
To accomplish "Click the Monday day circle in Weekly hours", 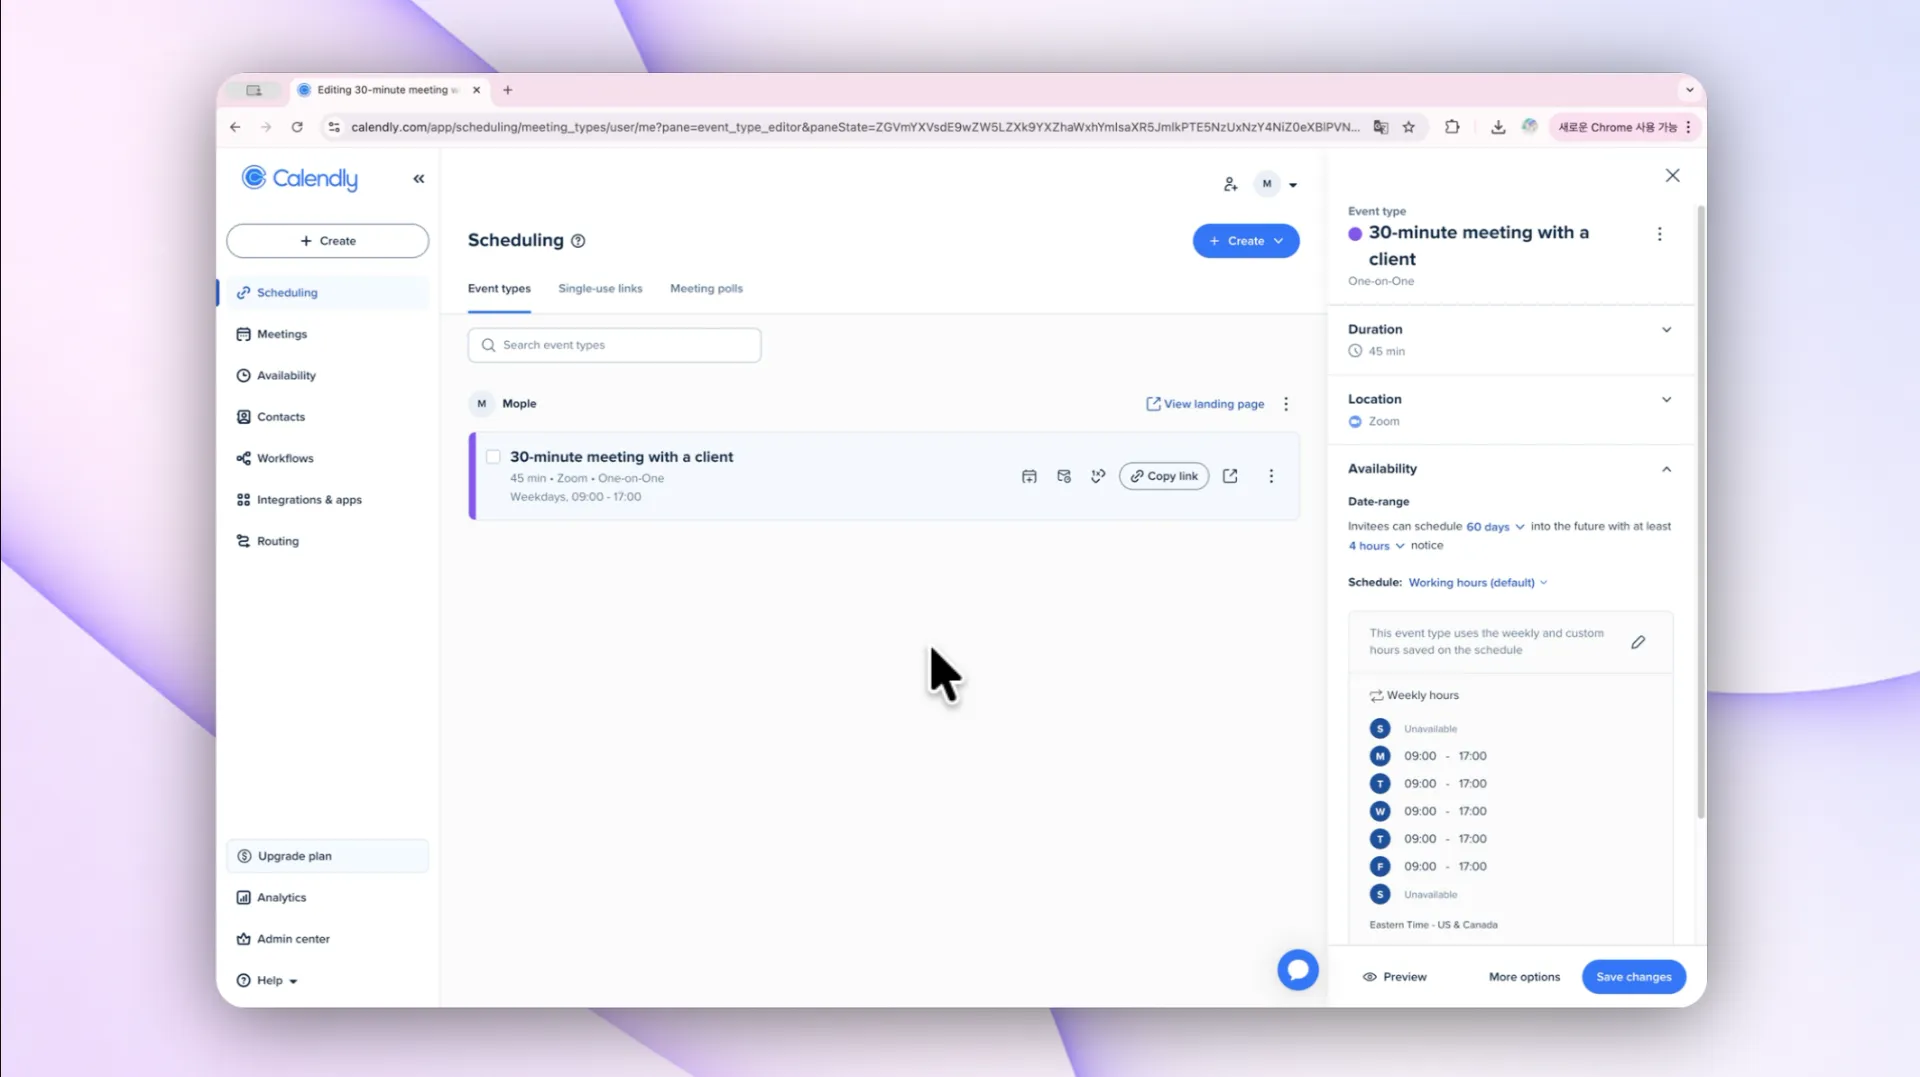I will click(x=1380, y=756).
